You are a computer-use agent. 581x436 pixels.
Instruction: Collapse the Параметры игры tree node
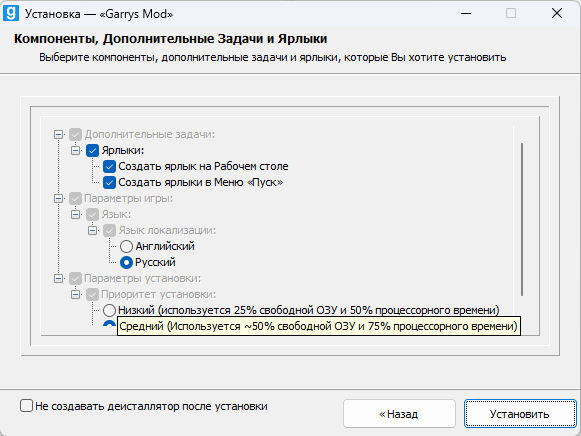(59, 198)
